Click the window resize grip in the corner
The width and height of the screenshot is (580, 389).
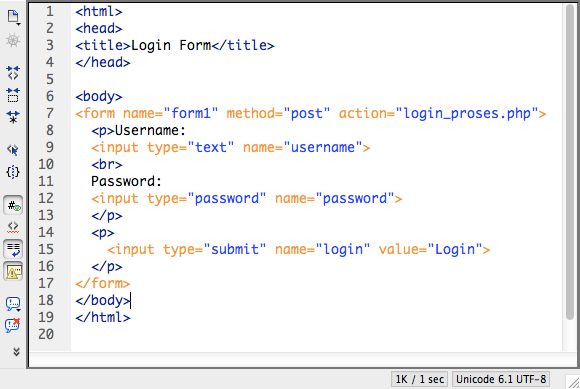[573, 382]
